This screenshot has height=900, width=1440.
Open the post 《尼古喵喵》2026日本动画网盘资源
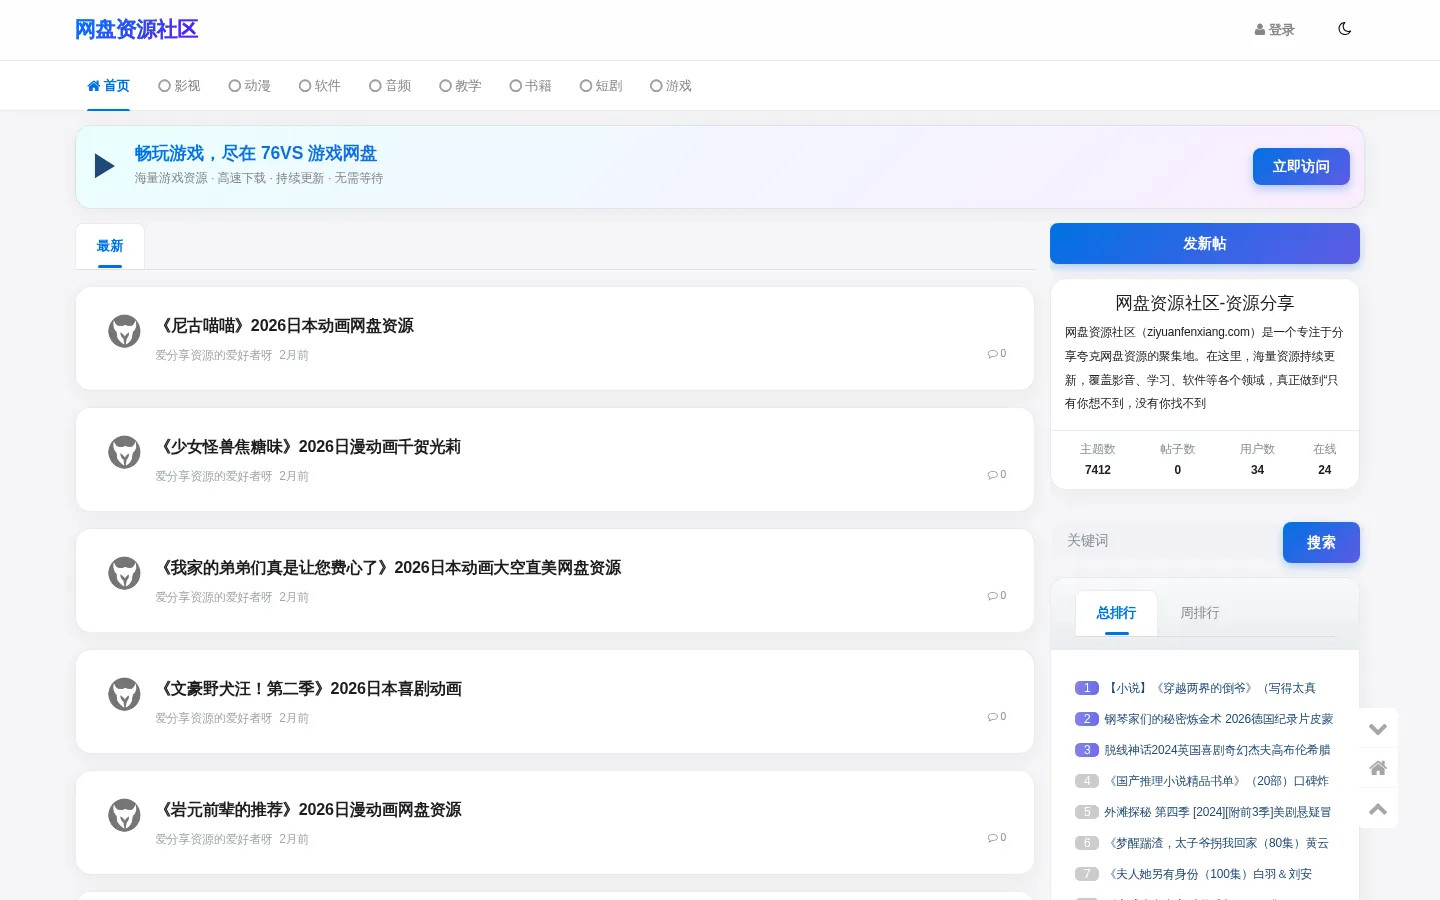(x=287, y=326)
